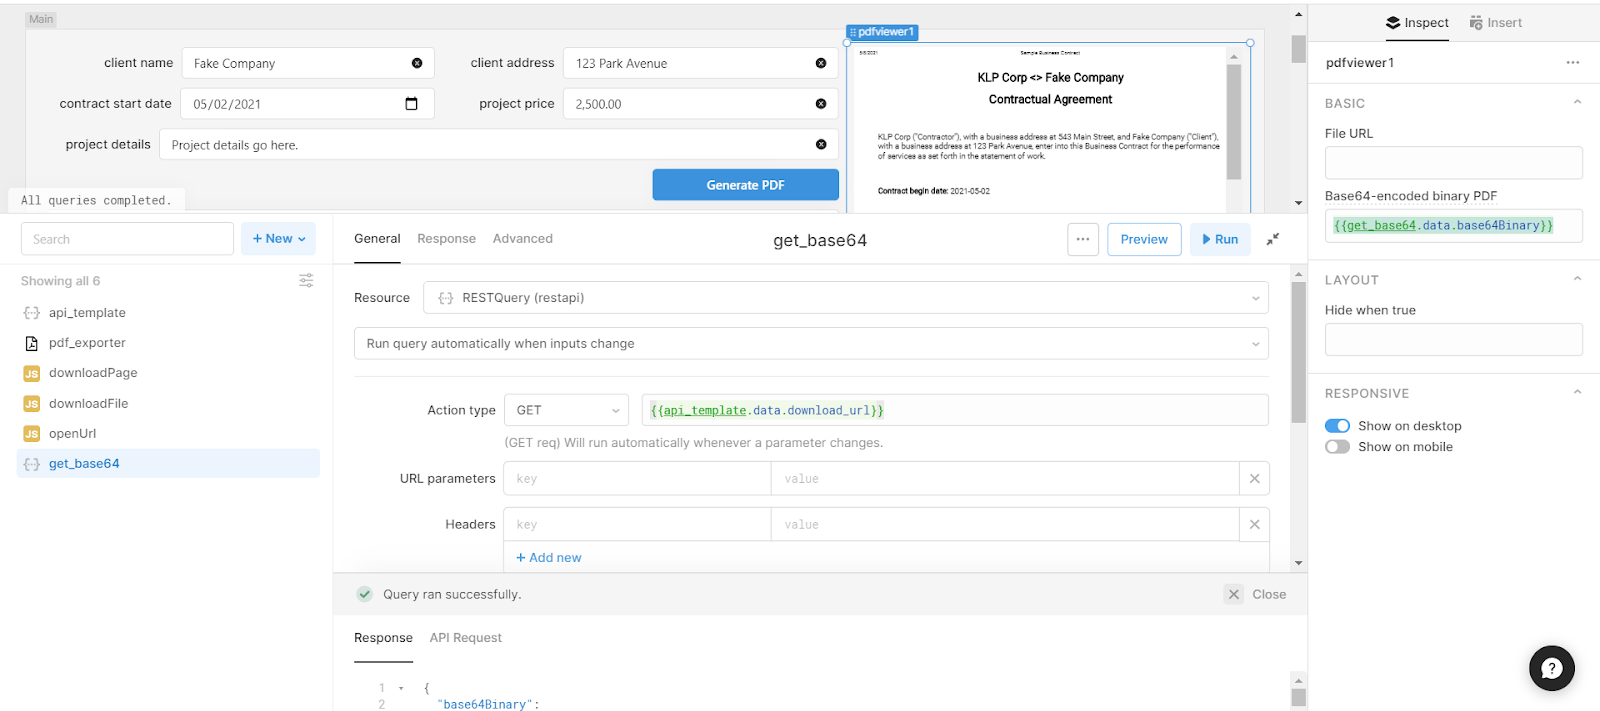Viewport: 1600px width, 711px height.
Task: Select the get_base64 query
Action: 168,464
